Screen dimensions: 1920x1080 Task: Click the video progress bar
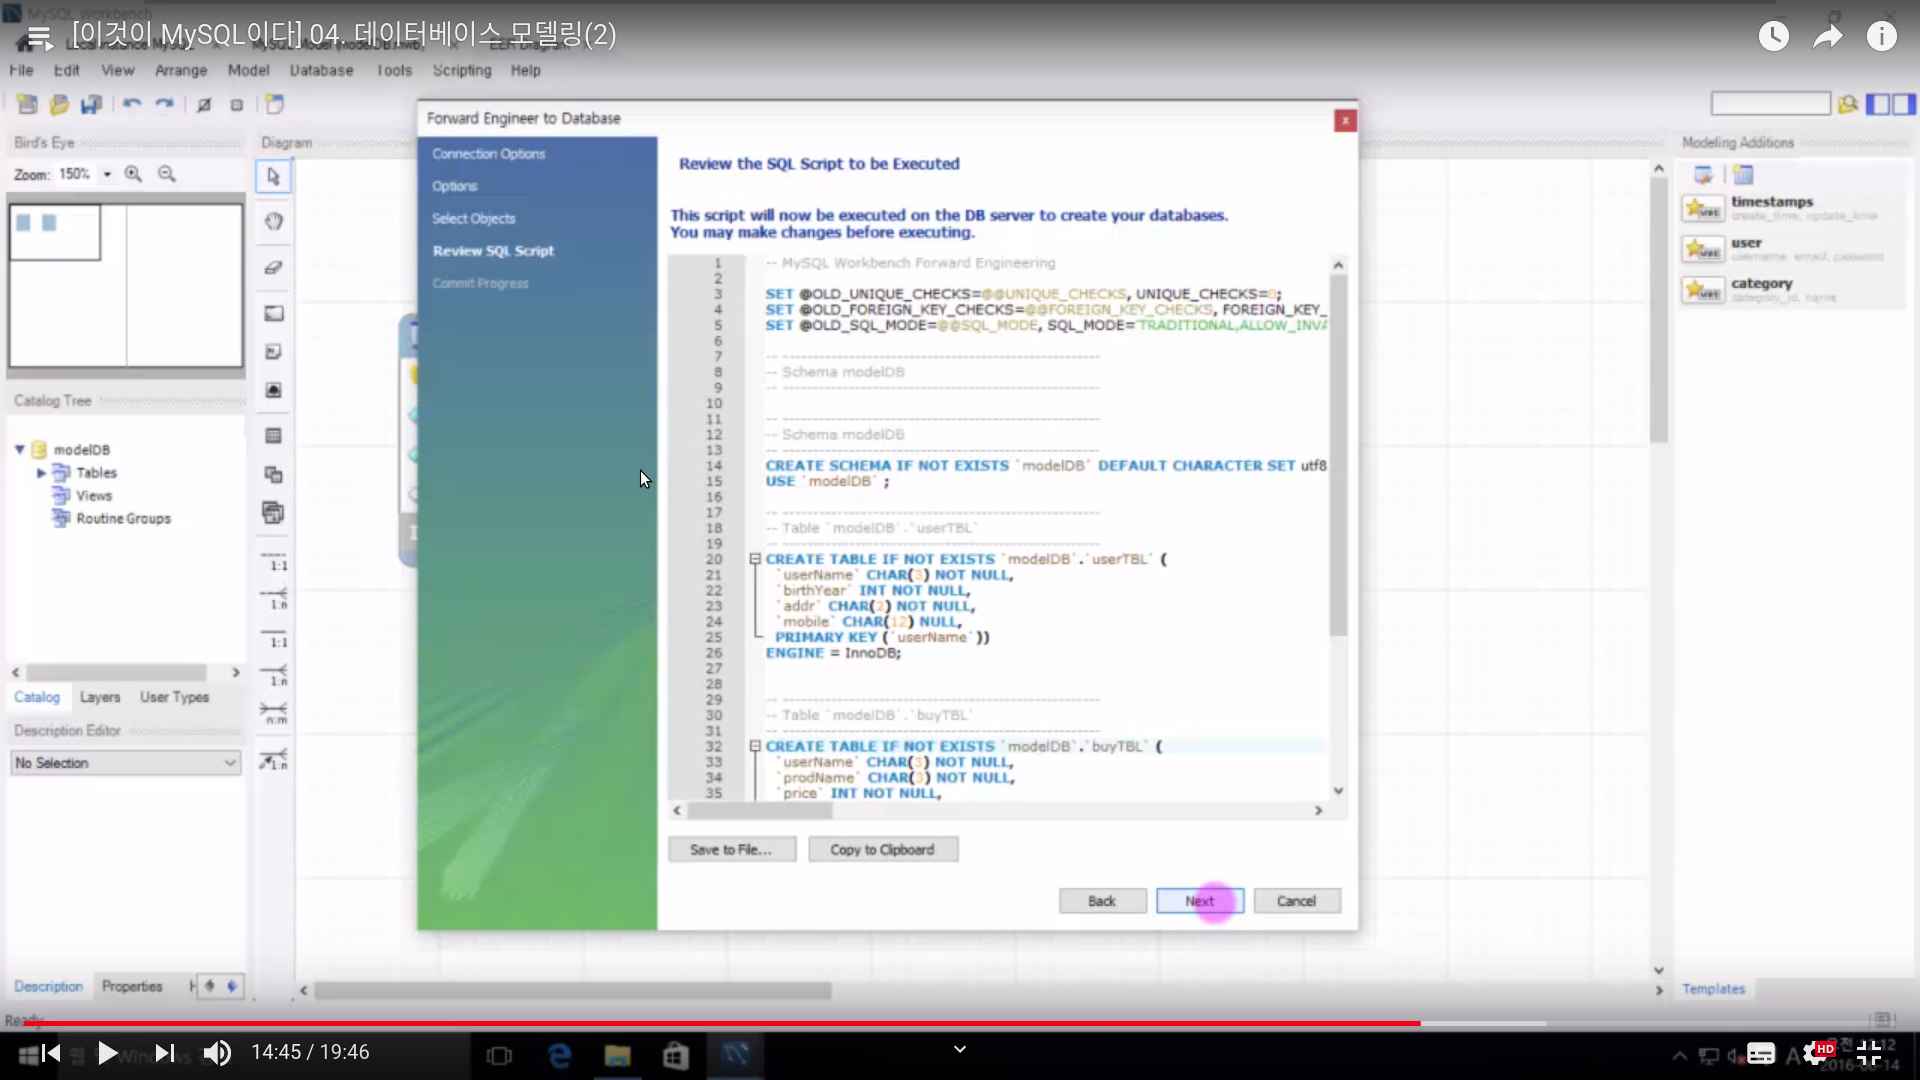(960, 1023)
